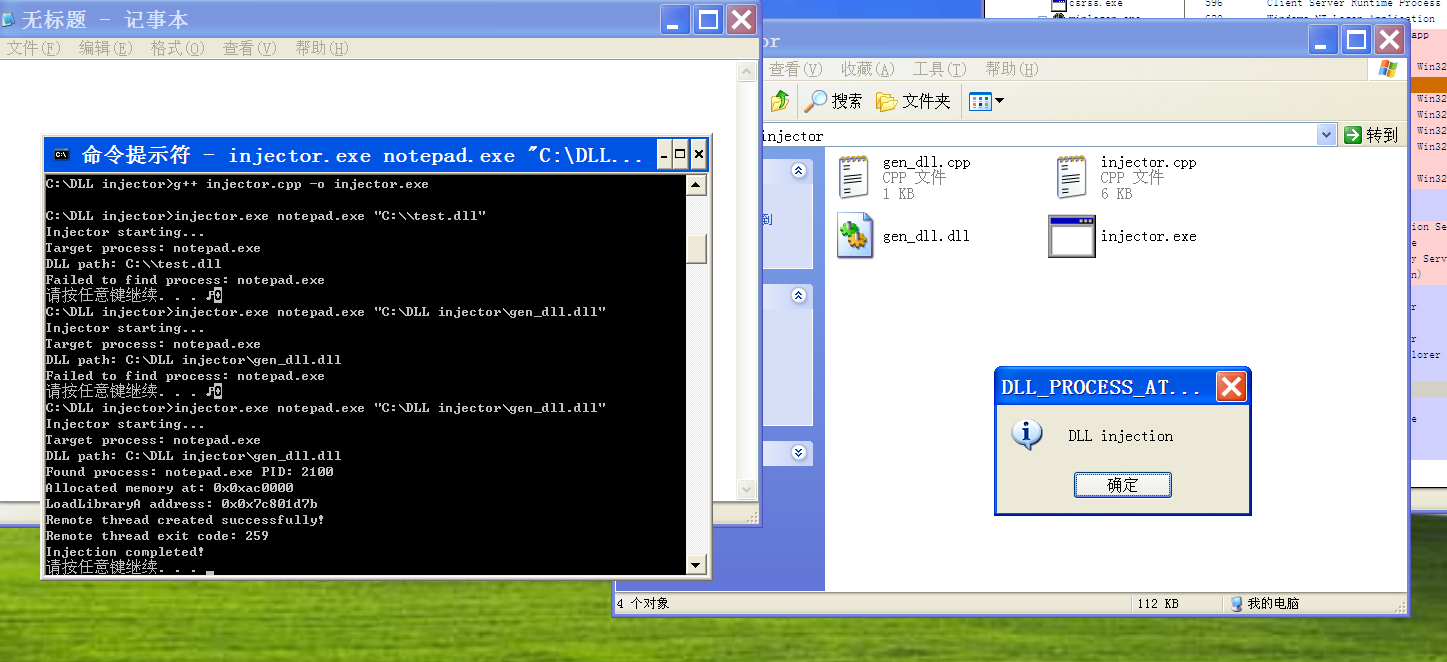The height and width of the screenshot is (662, 1447).
Task: Open the 收藏(A) menu in Explorer
Action: [x=867, y=69]
